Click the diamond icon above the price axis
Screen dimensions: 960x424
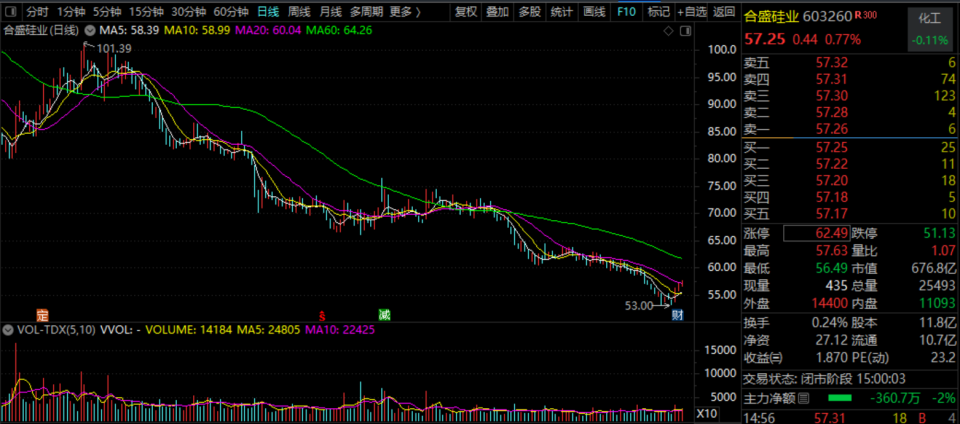[x=670, y=30]
